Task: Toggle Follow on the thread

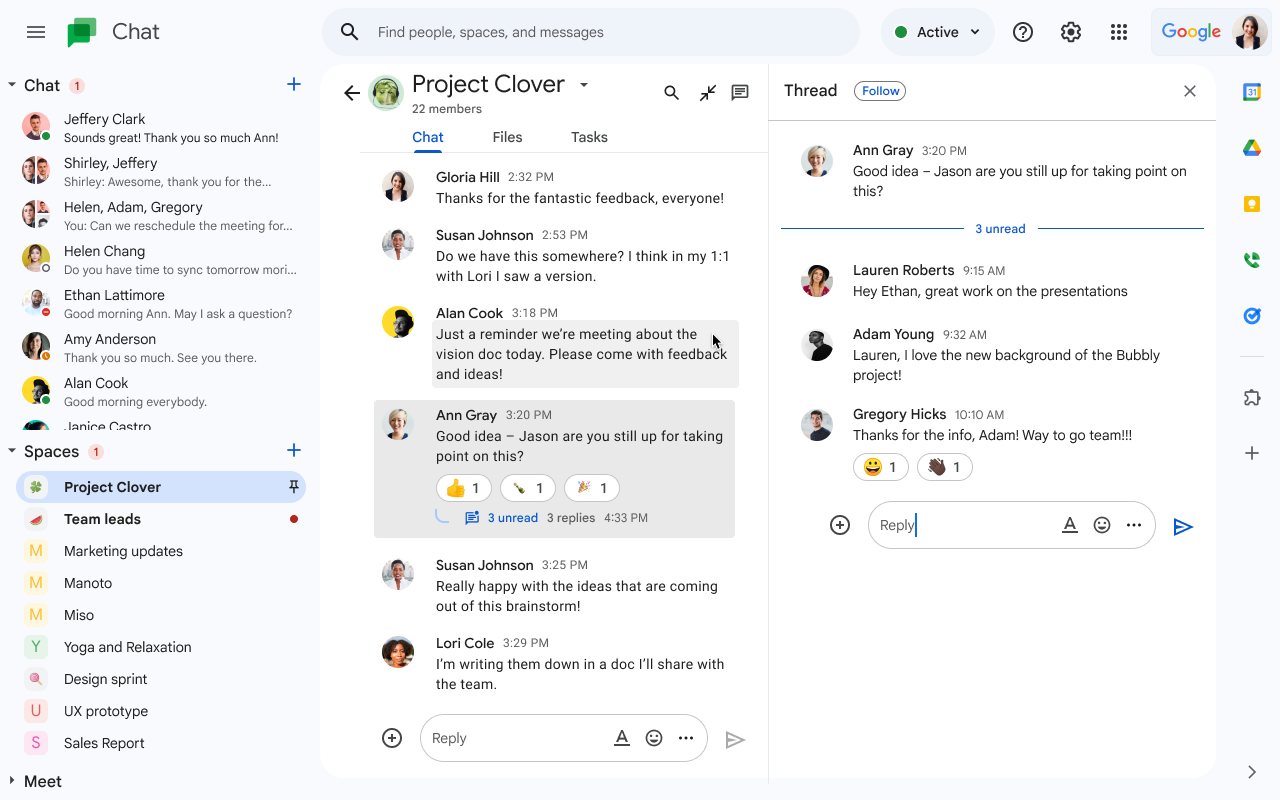Action: pyautogui.click(x=880, y=91)
